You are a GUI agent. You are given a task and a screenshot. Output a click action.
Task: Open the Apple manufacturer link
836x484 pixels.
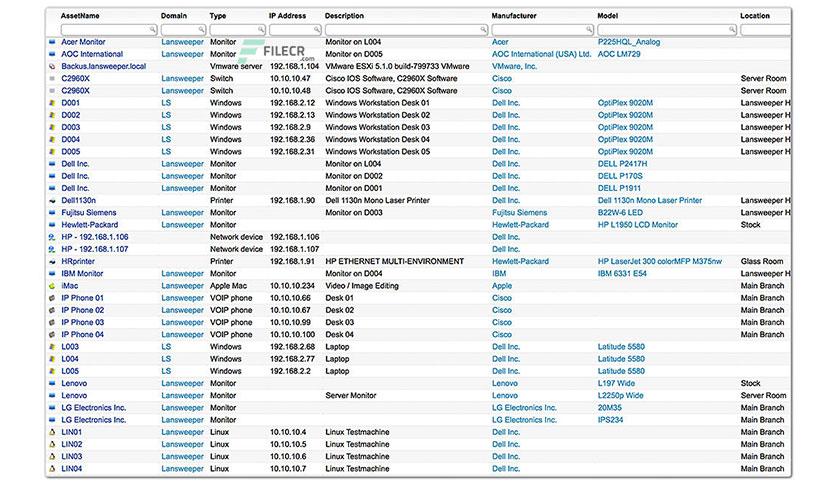[x=502, y=286]
